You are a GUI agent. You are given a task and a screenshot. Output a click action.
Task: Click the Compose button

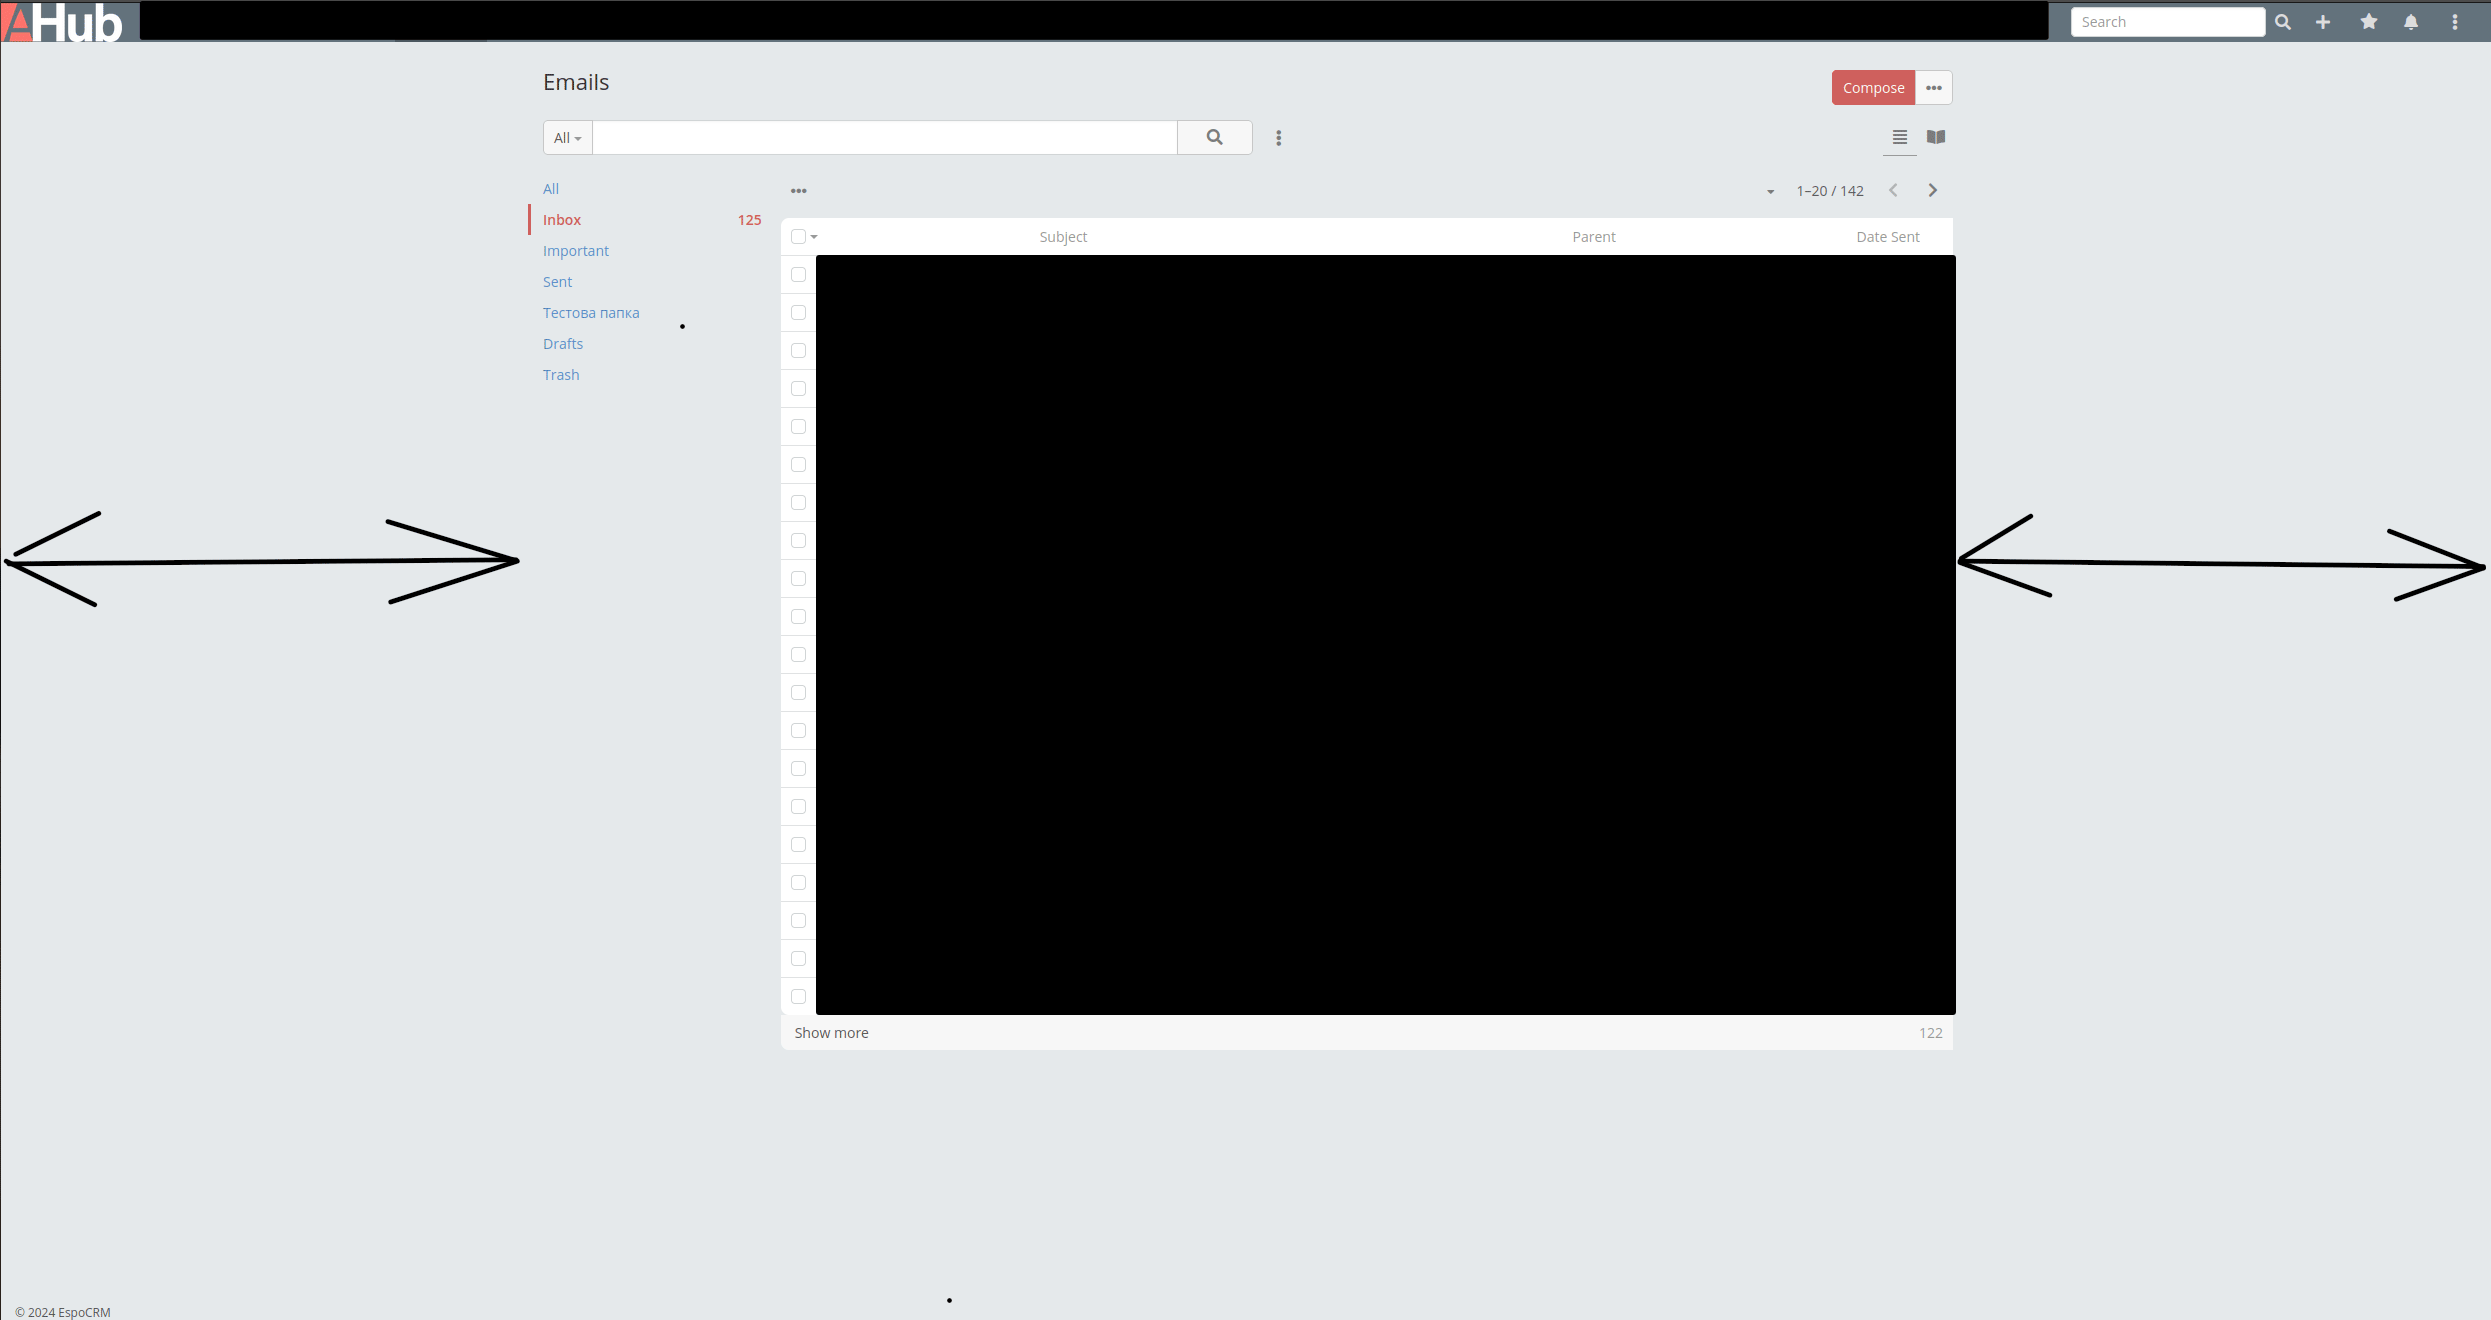point(1873,88)
